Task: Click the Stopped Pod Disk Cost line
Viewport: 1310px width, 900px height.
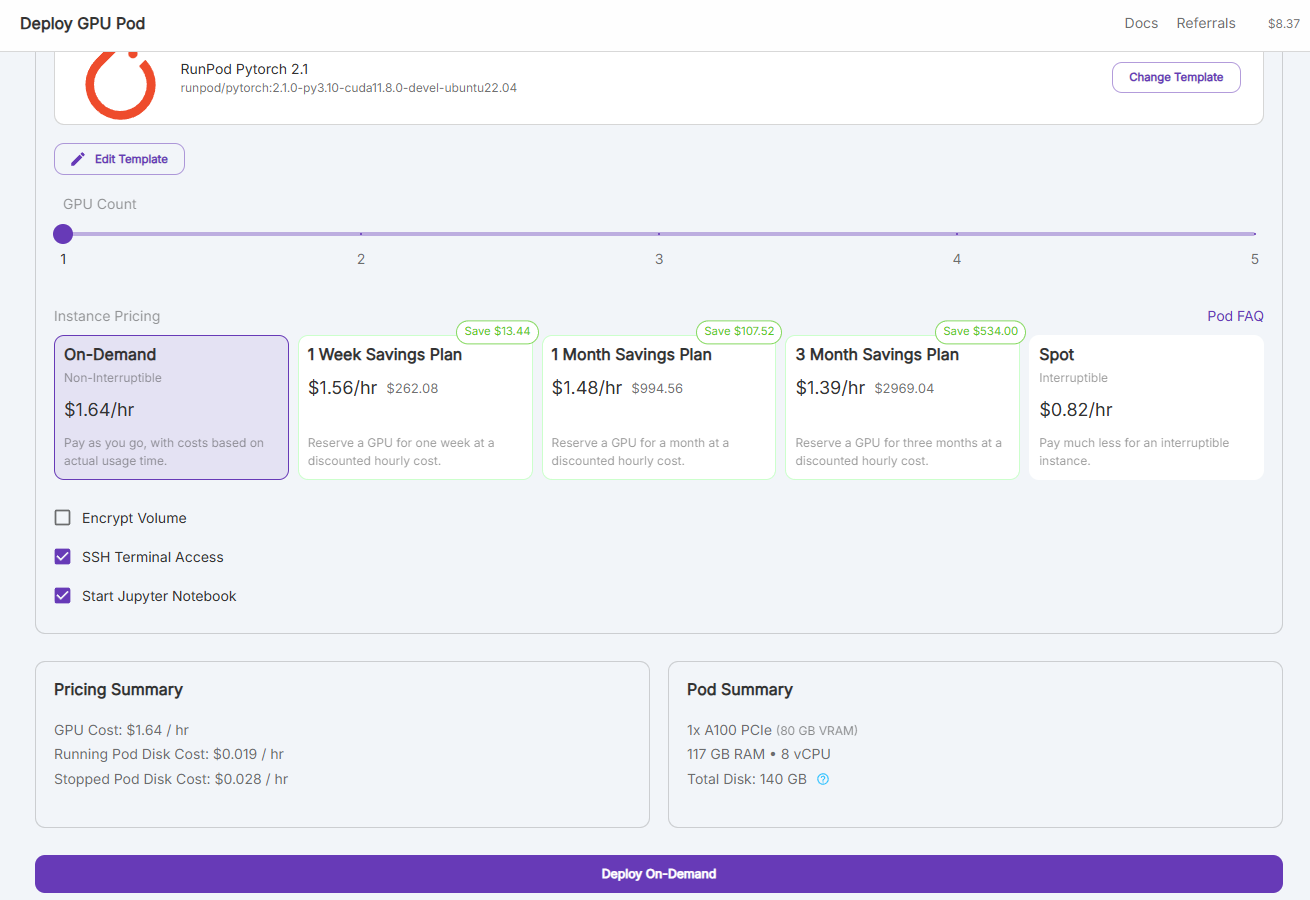Action: coord(171,779)
